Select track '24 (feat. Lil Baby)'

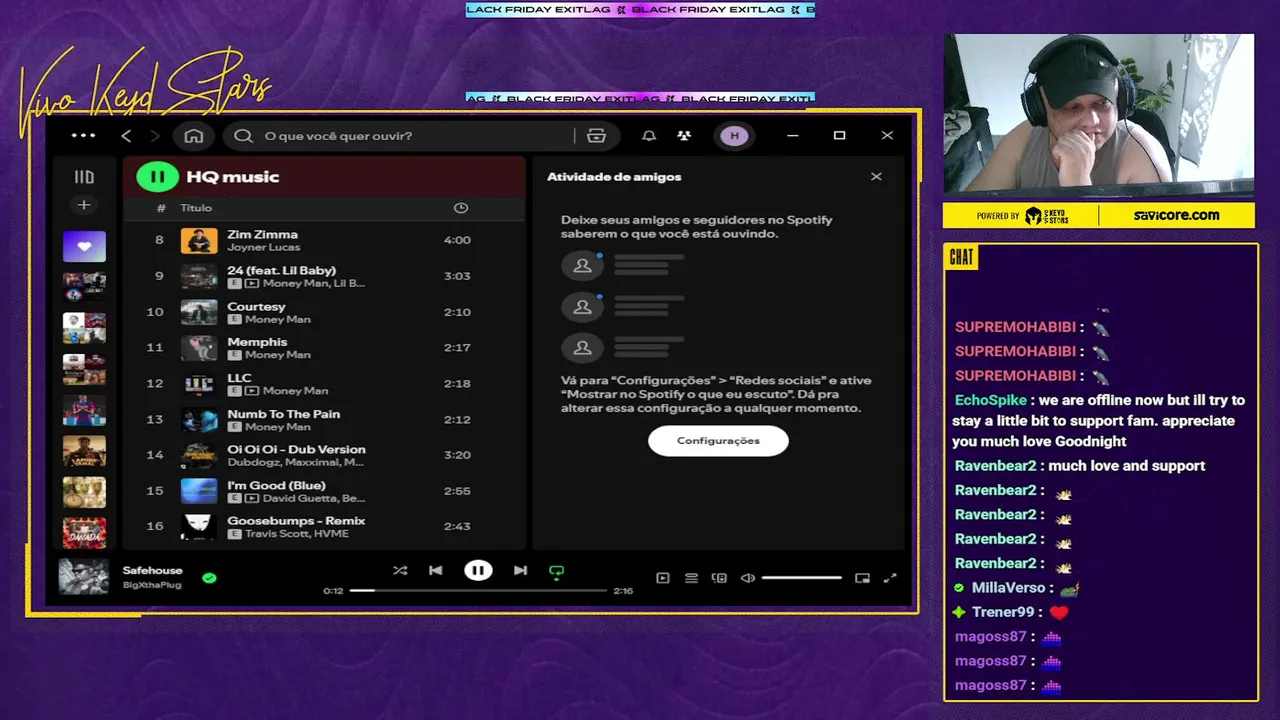pos(281,270)
